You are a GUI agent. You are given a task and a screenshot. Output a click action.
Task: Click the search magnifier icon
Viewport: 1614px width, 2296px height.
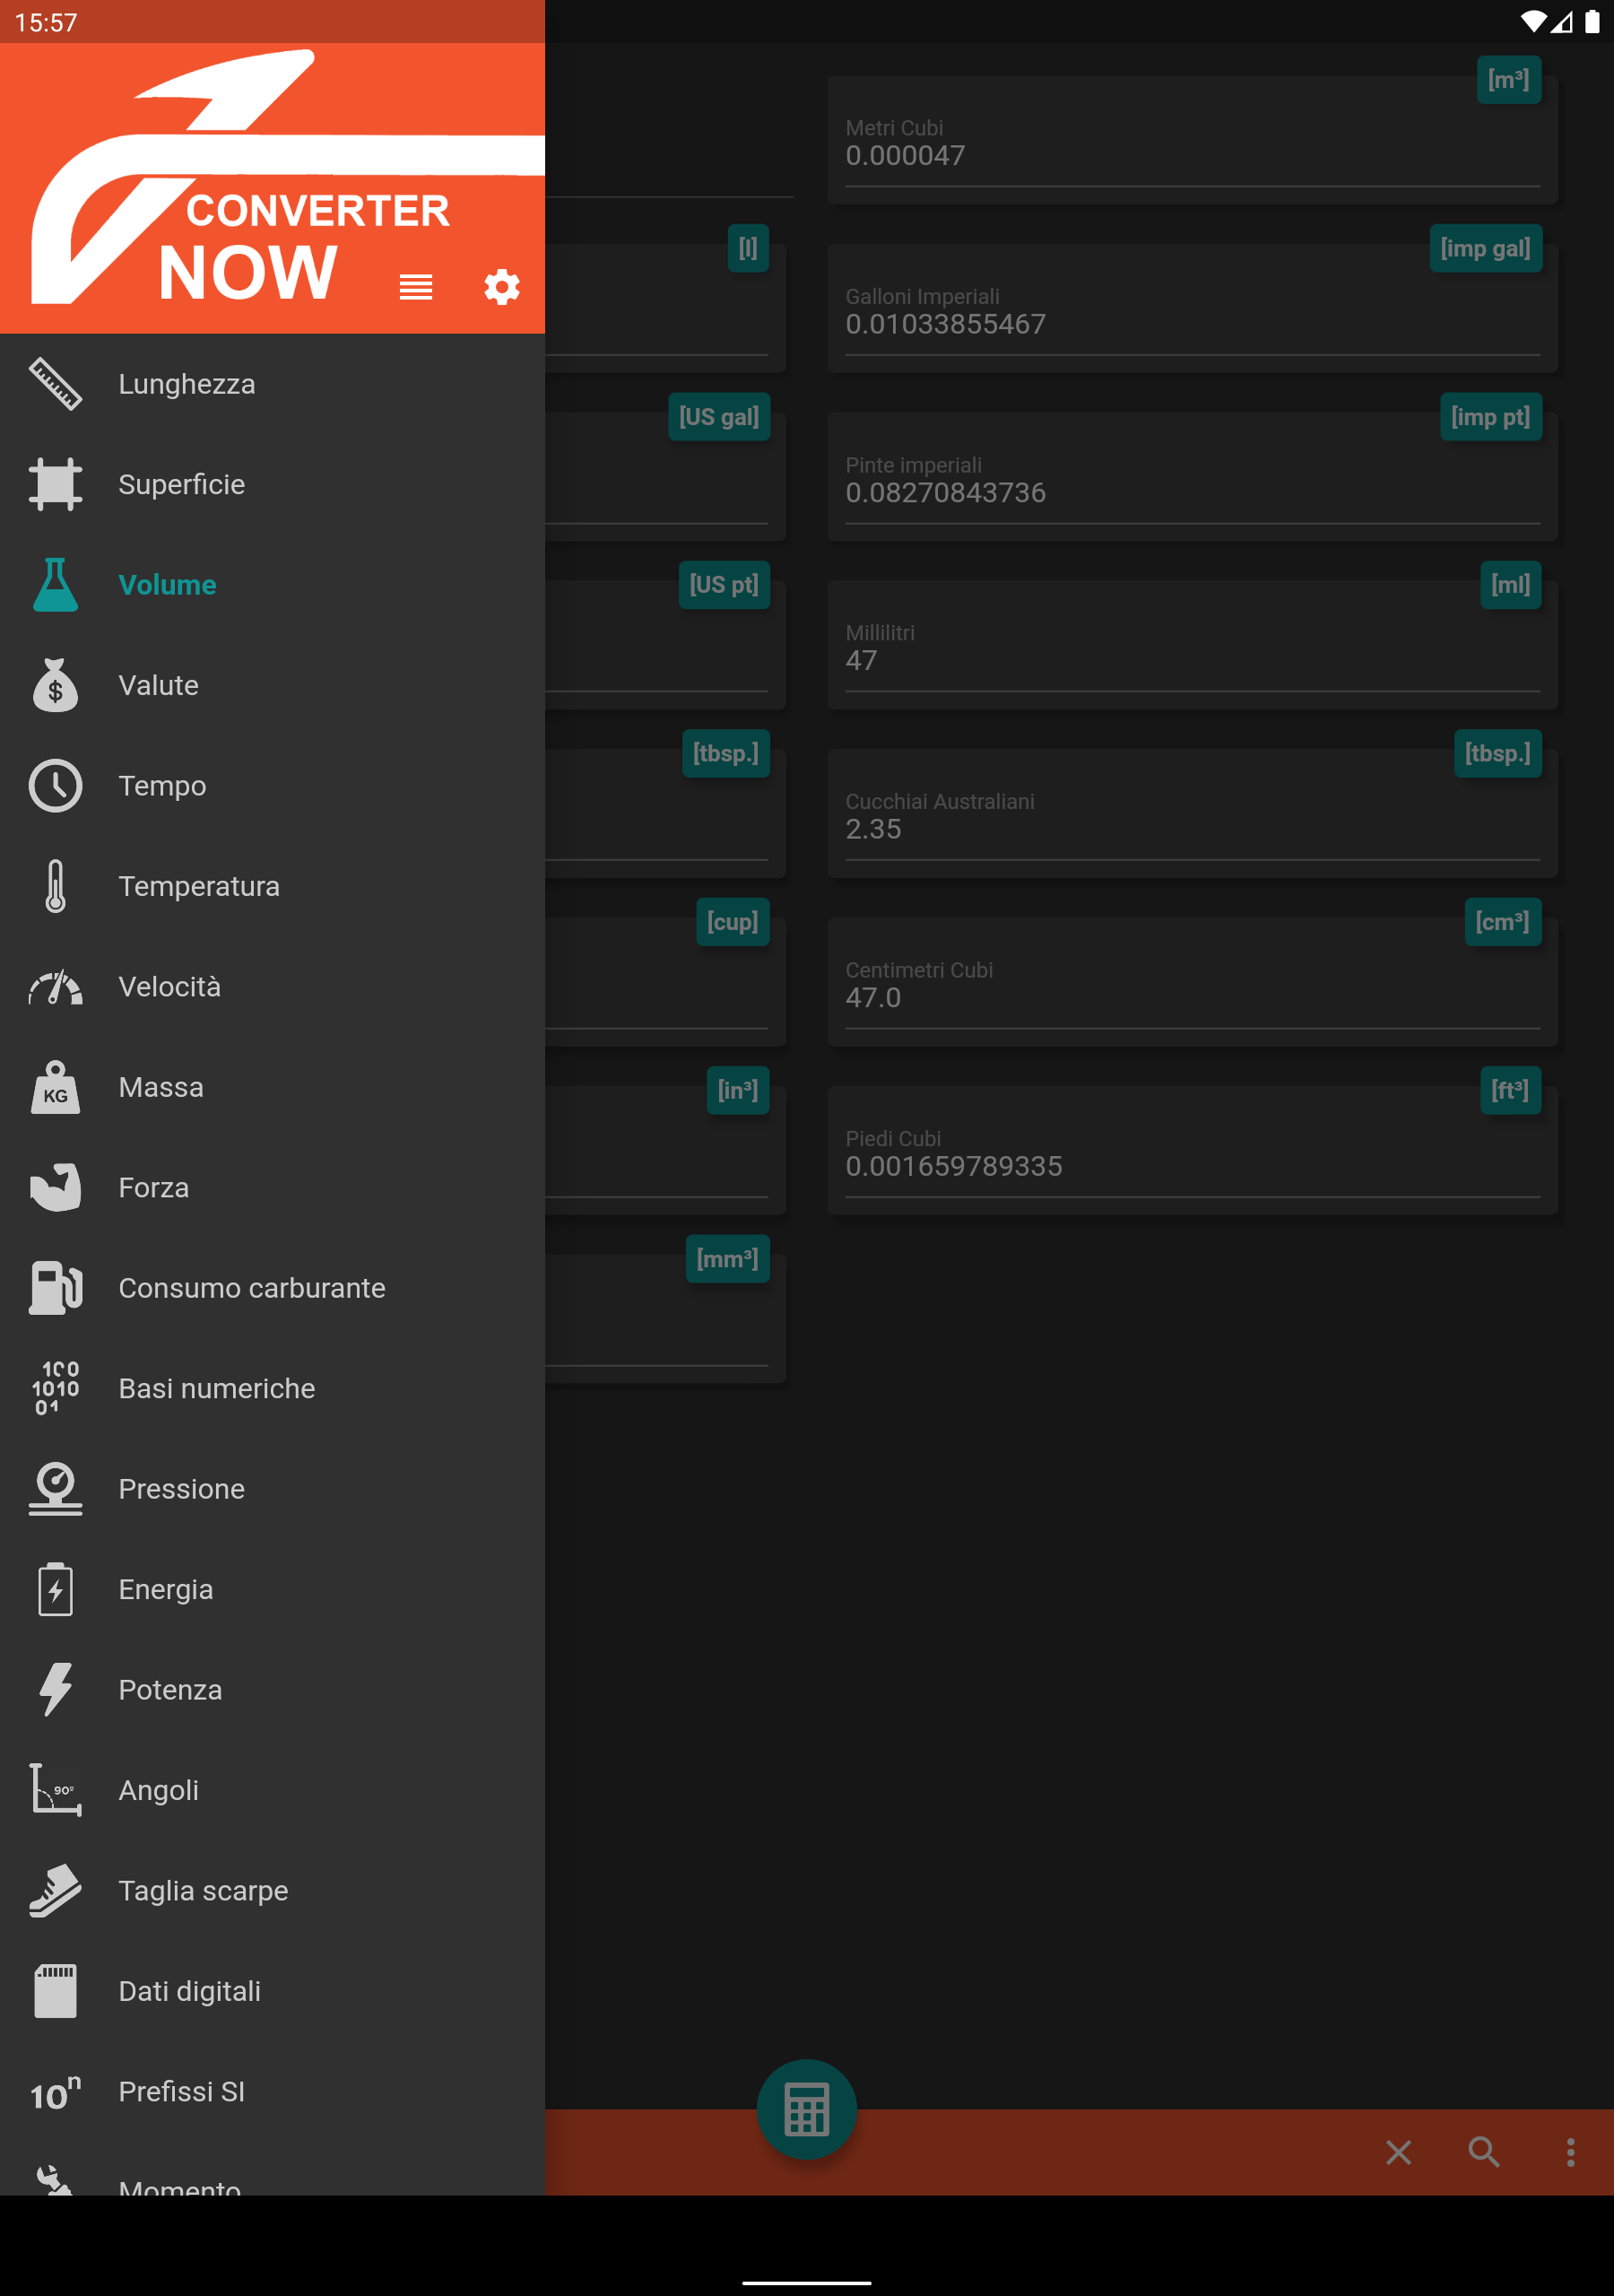pos(1483,2151)
